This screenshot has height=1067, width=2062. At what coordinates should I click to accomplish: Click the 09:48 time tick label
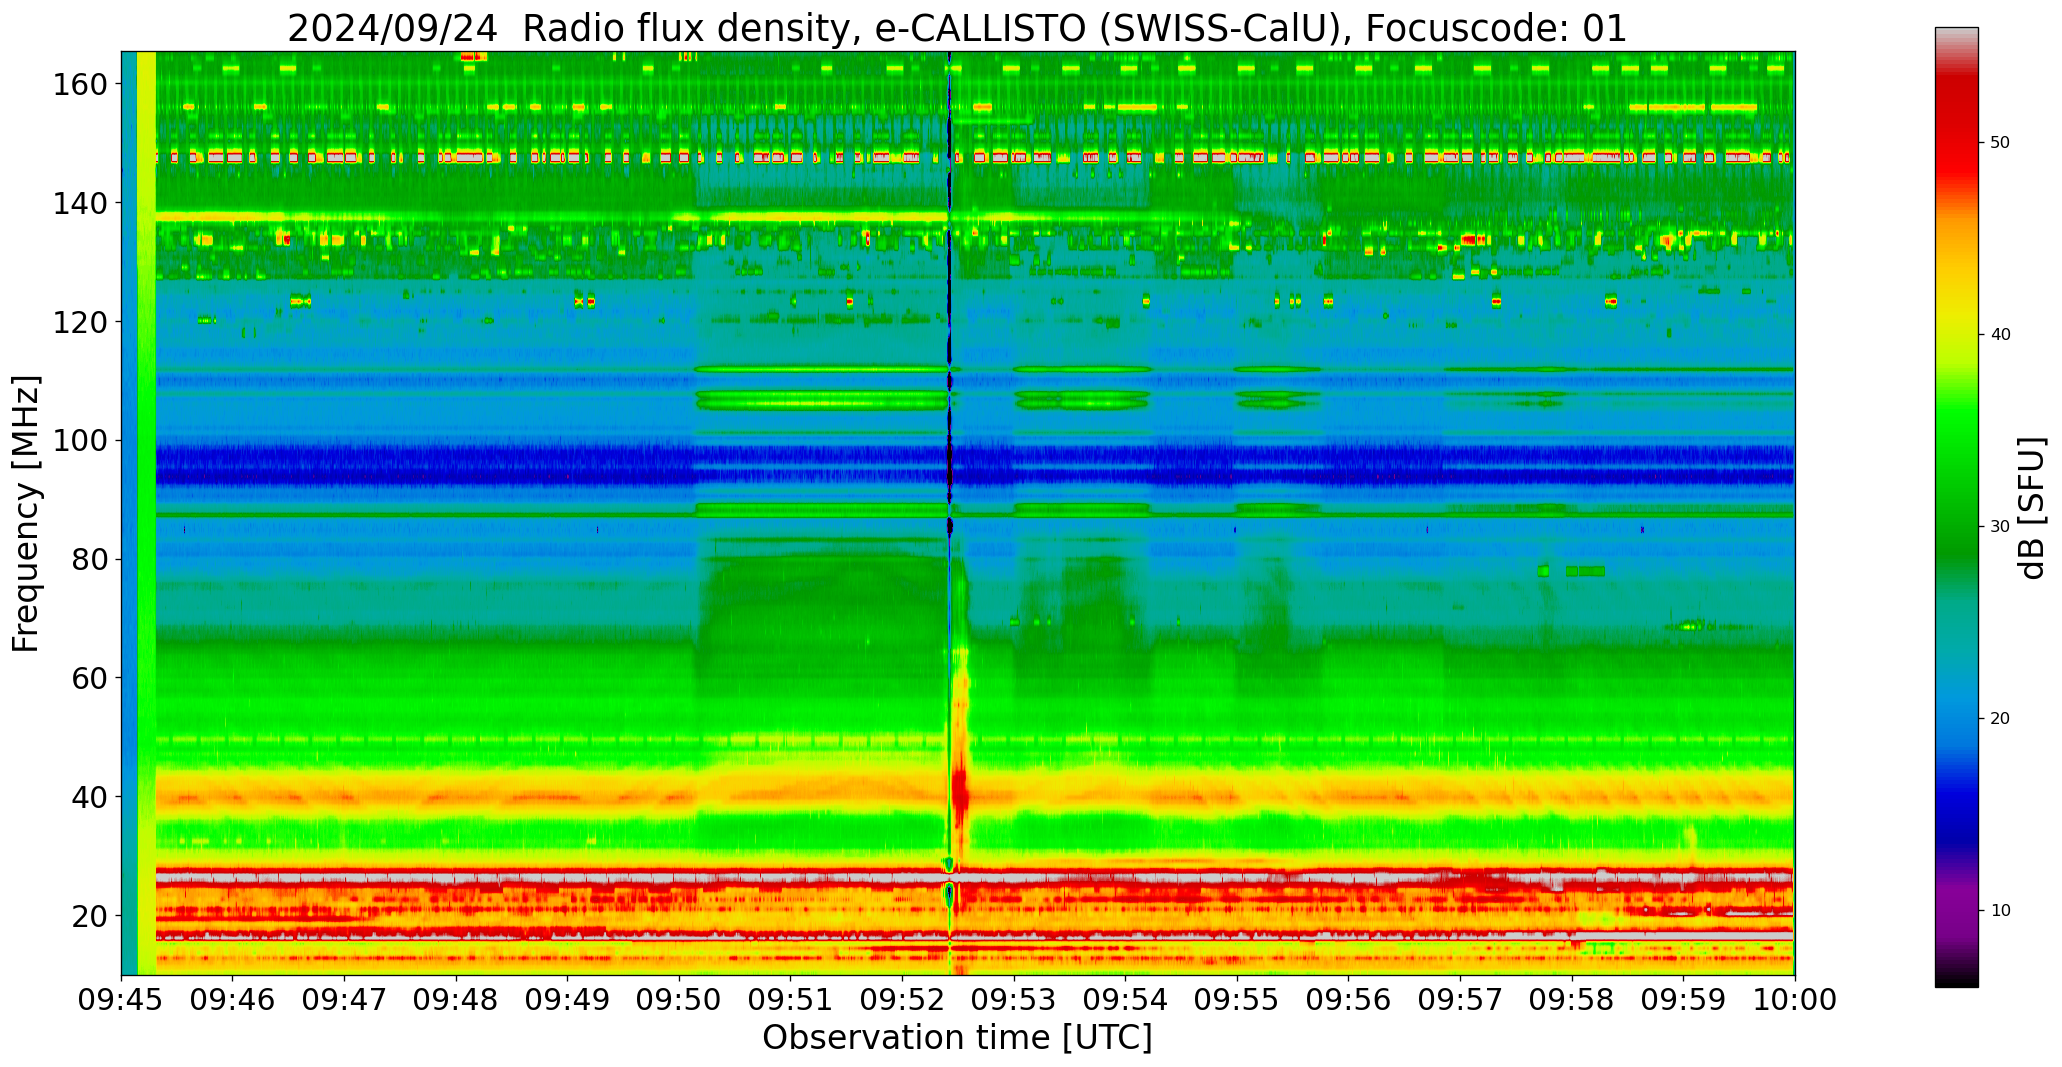tap(456, 1000)
